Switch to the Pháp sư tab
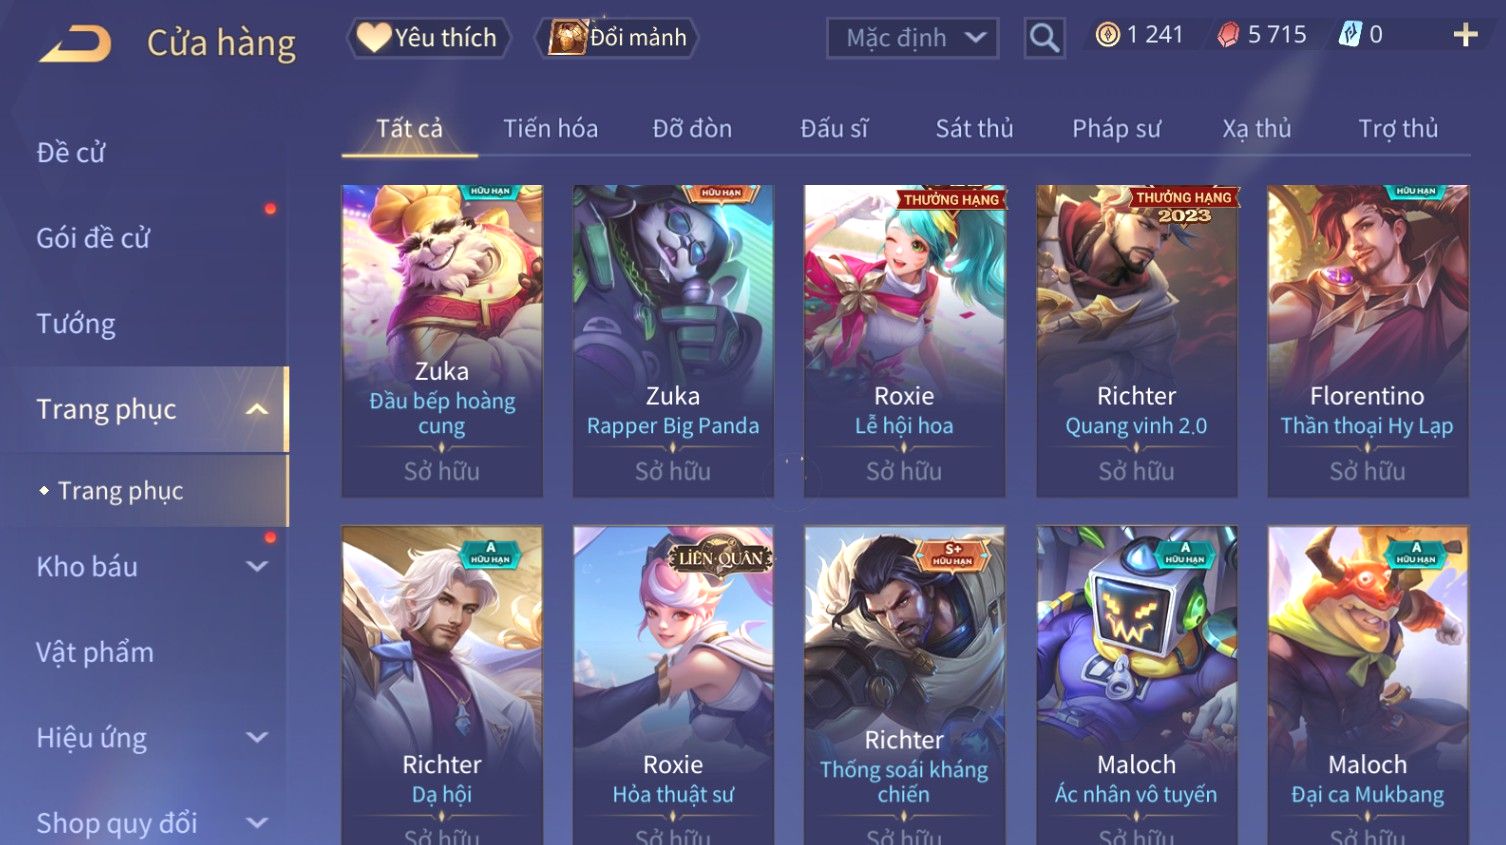This screenshot has width=1506, height=845. [x=1116, y=128]
